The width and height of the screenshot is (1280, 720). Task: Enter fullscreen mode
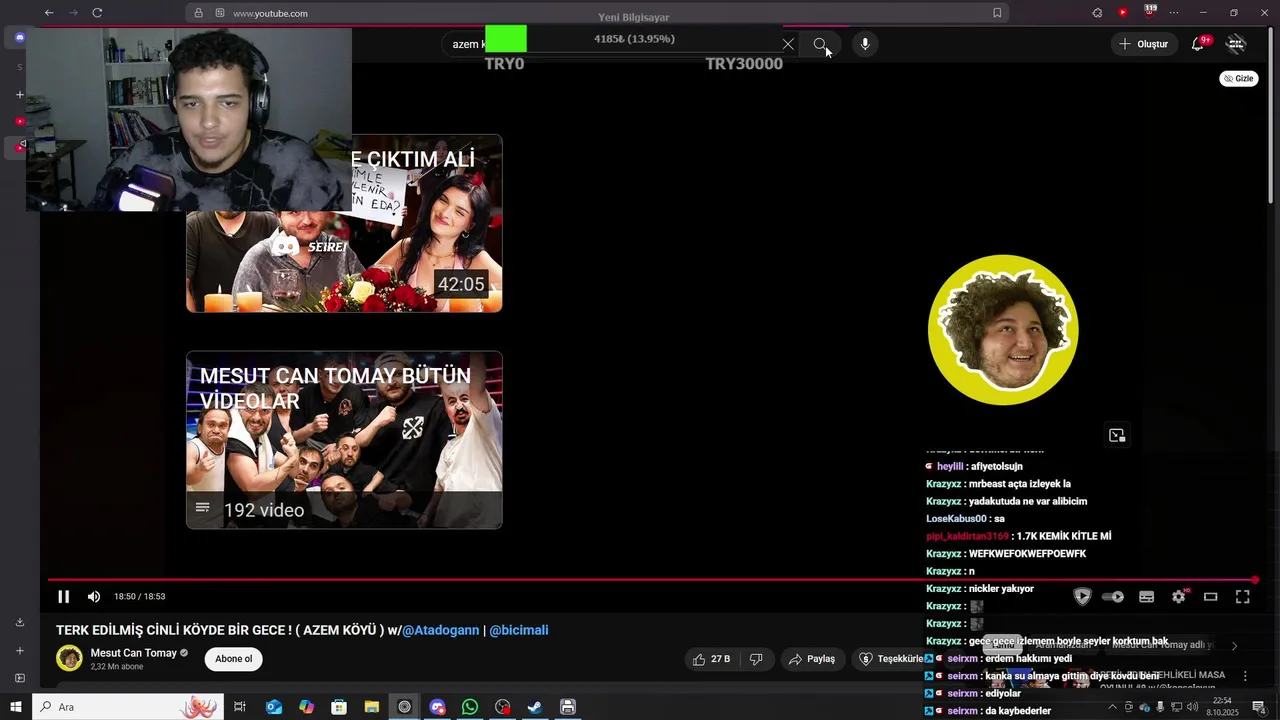tap(1242, 597)
